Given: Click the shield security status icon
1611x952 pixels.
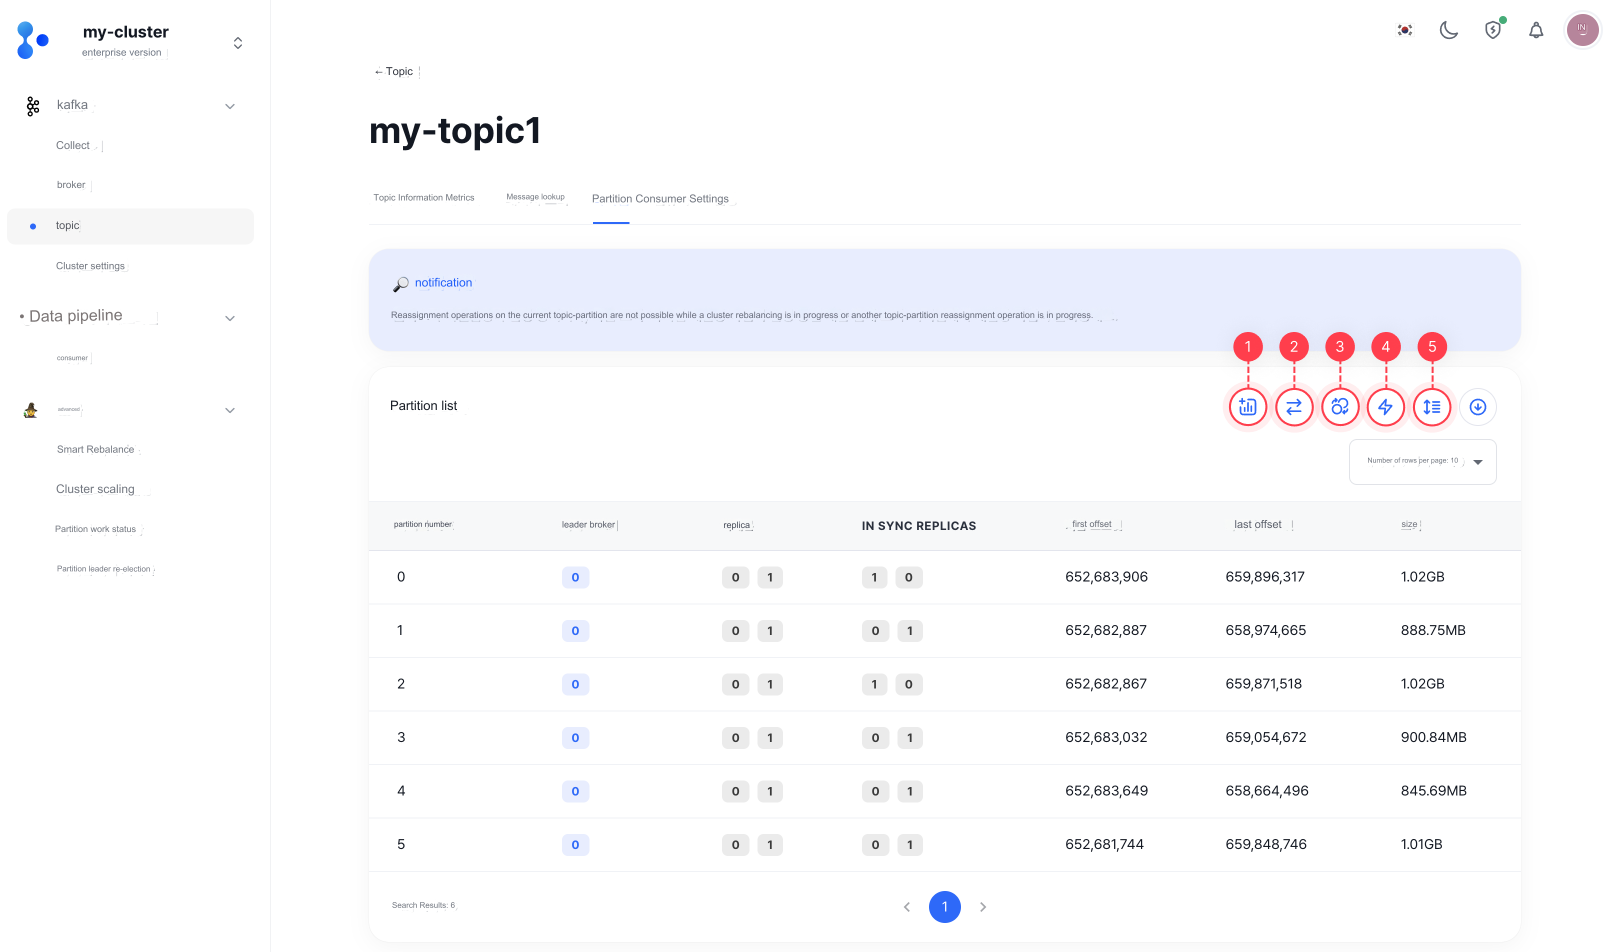Looking at the screenshot, I should (x=1493, y=30).
